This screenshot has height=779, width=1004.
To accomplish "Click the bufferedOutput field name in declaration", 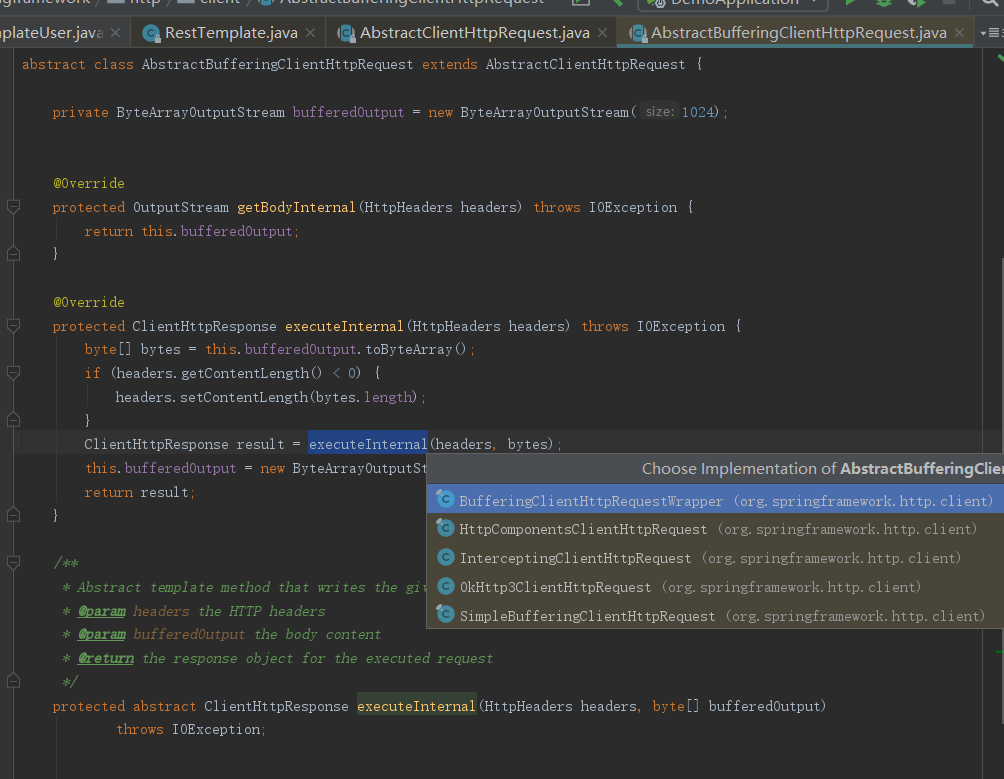I will point(348,113).
